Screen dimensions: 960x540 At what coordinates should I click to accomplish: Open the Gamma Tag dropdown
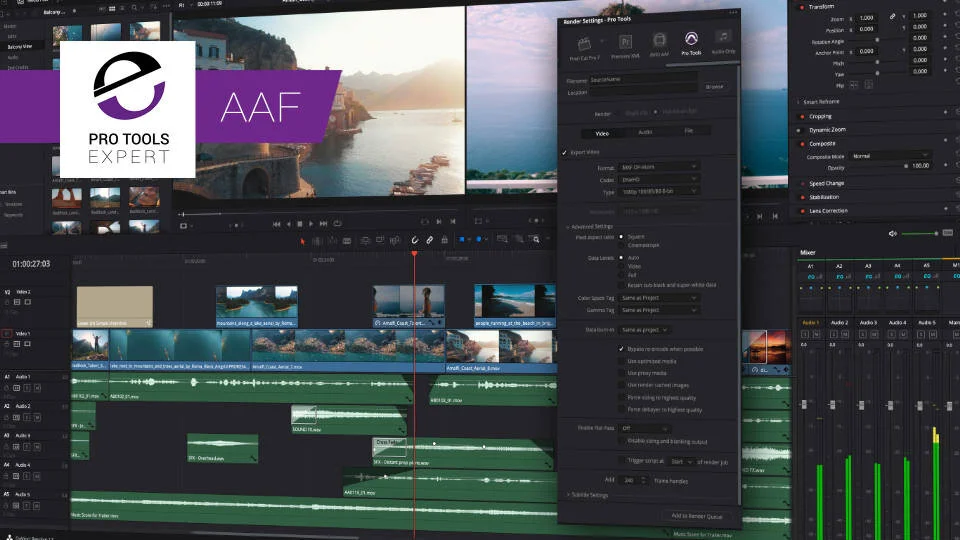(658, 310)
